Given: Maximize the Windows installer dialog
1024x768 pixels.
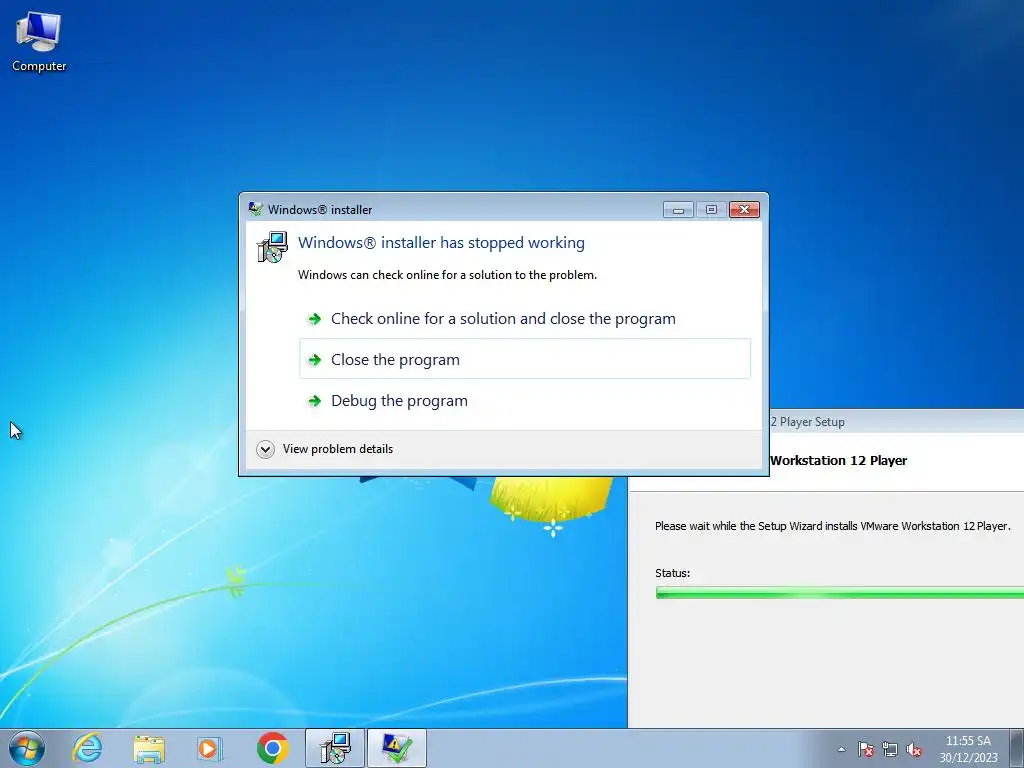Looking at the screenshot, I should (711, 210).
